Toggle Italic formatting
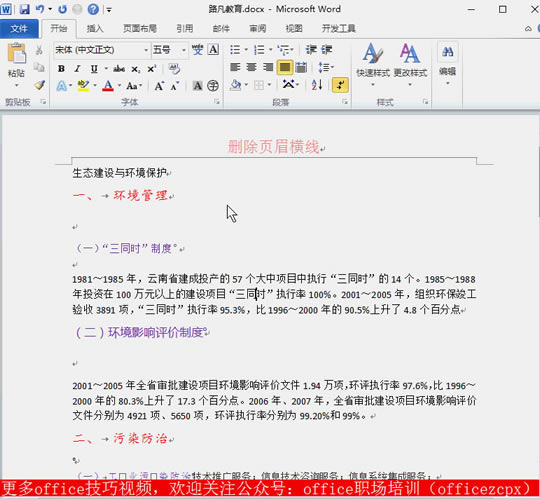 click(77, 69)
